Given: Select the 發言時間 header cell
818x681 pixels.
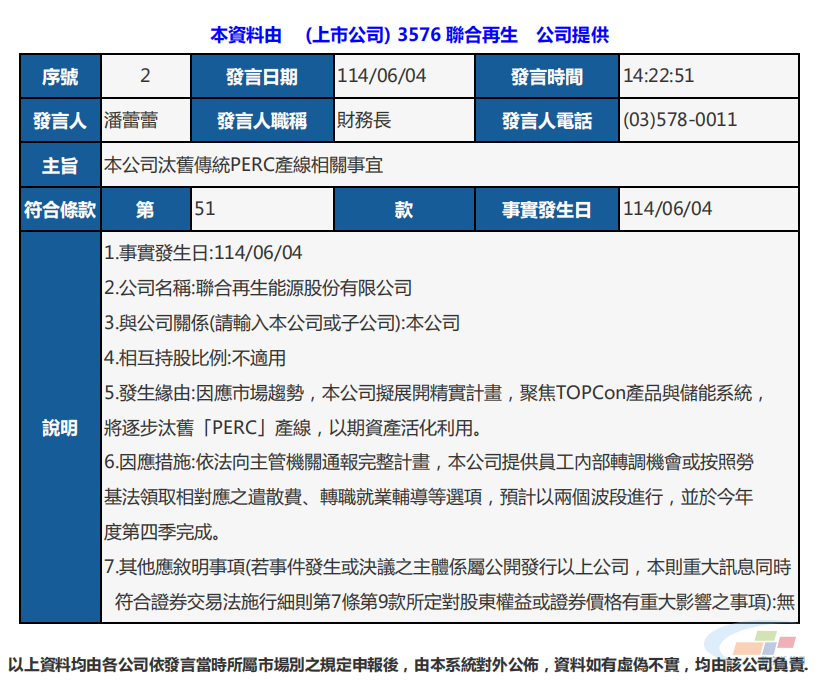Looking at the screenshot, I should [x=547, y=76].
